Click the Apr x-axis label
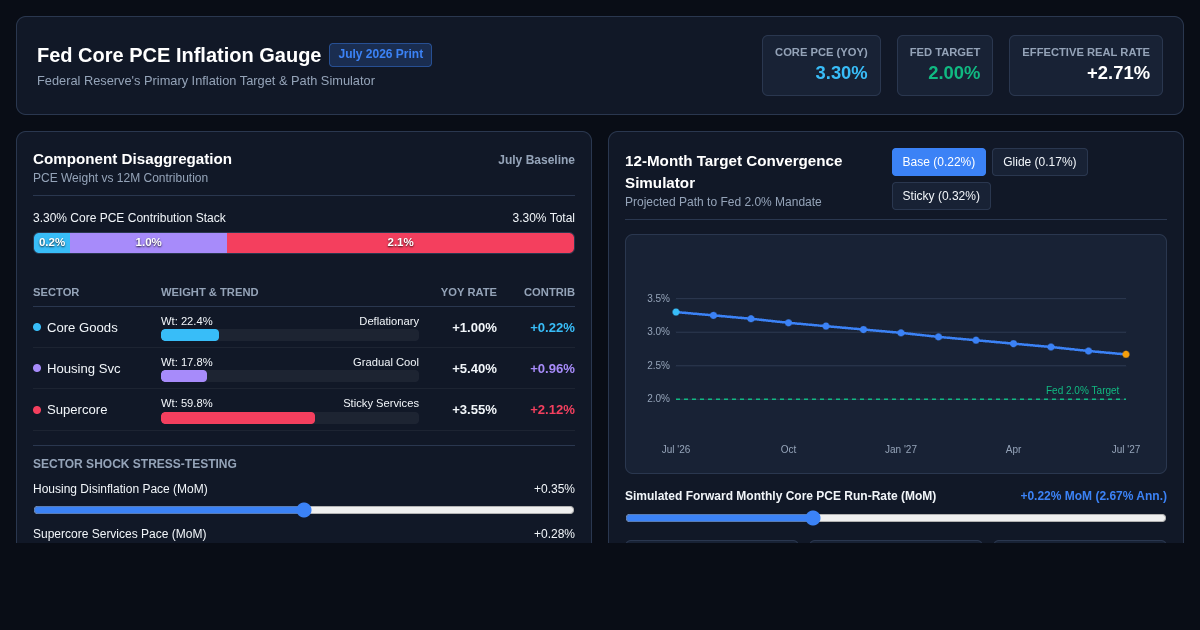The width and height of the screenshot is (1200, 630). click(x=1013, y=449)
